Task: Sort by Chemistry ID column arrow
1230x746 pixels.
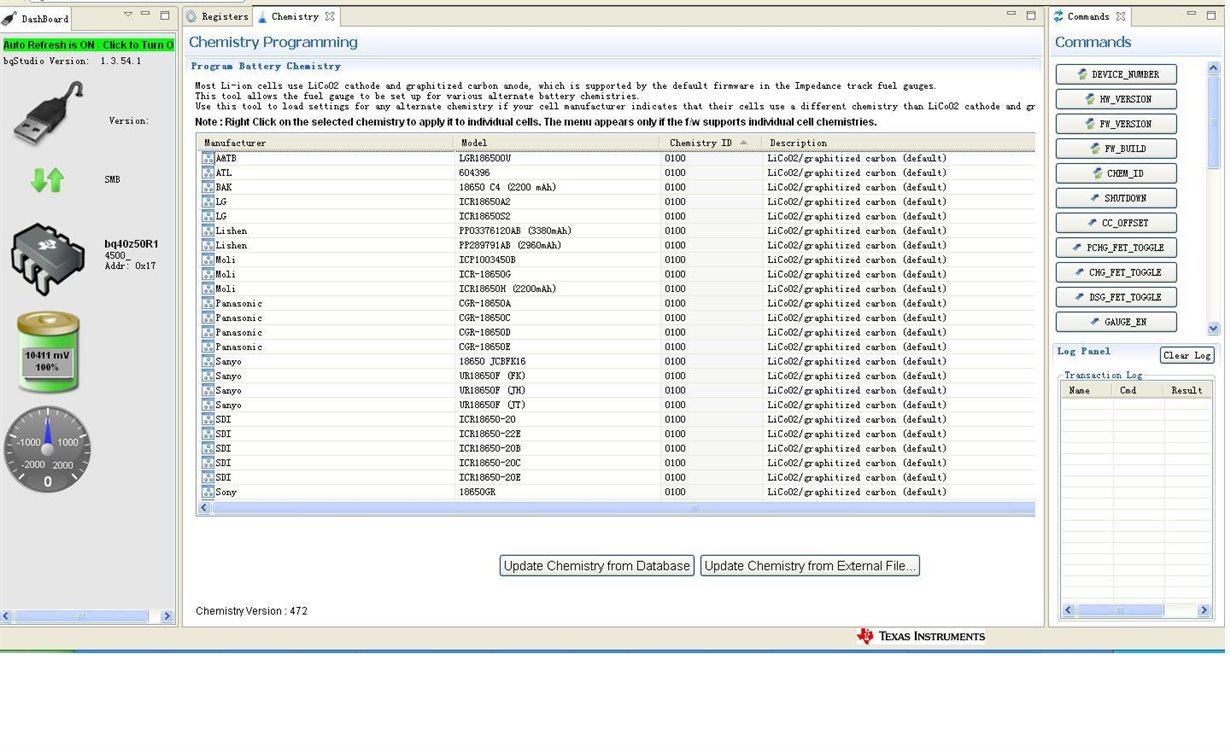Action: tap(744, 143)
